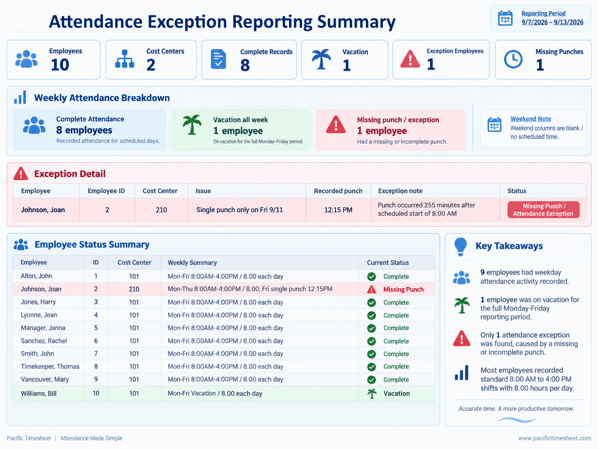Click the lightbulb icon beside Key Takeaways
Image resolution: width=598 pixels, height=449 pixels.
460,246
